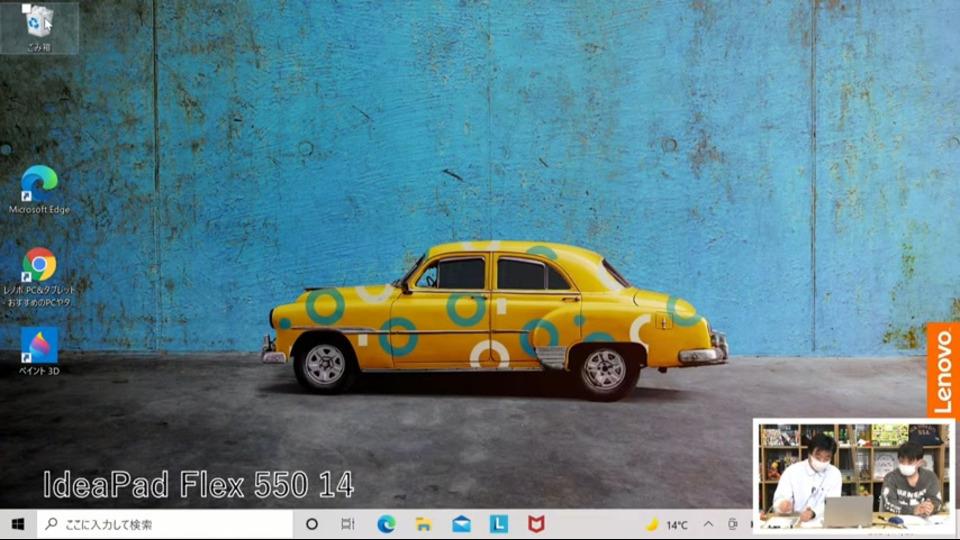Select the ペイント 3D desktop shortcut
The width and height of the screenshot is (960, 540).
pos(39,351)
